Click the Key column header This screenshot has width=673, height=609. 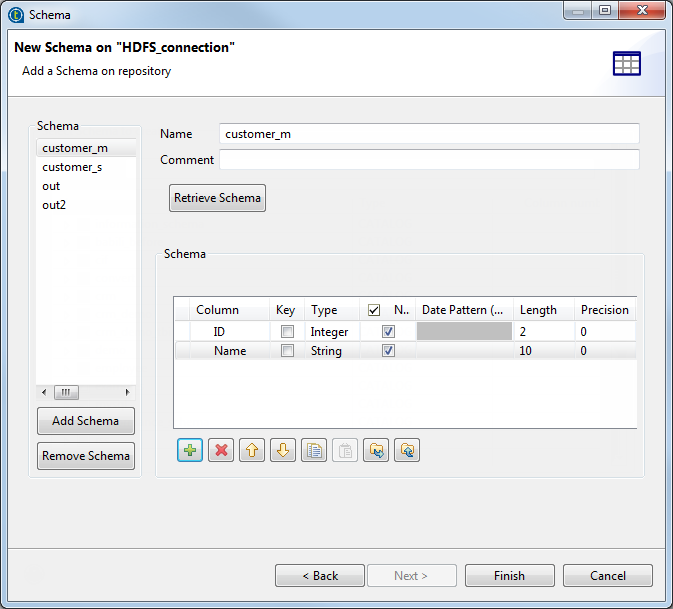point(287,310)
